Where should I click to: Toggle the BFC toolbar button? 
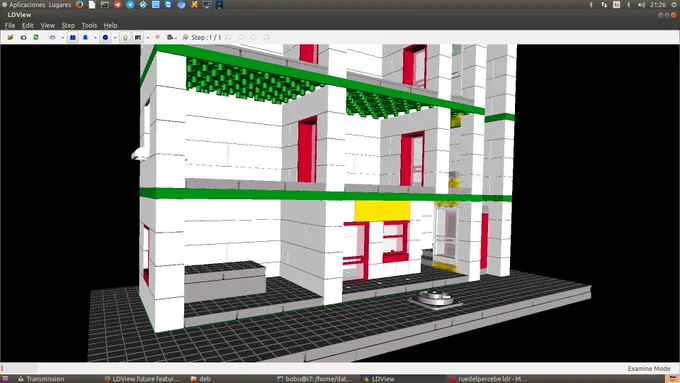[x=138, y=37]
